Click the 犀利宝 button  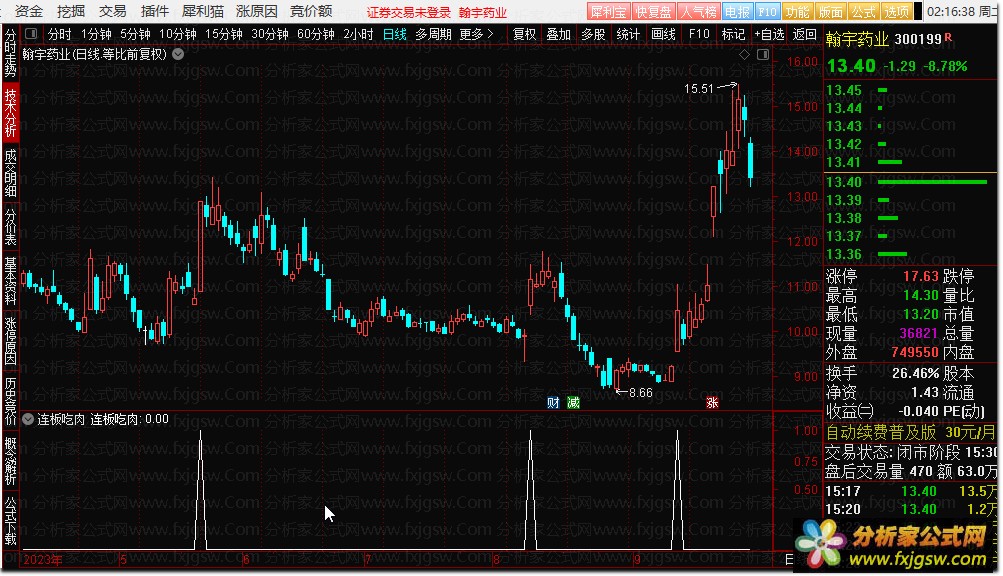pyautogui.click(x=608, y=12)
